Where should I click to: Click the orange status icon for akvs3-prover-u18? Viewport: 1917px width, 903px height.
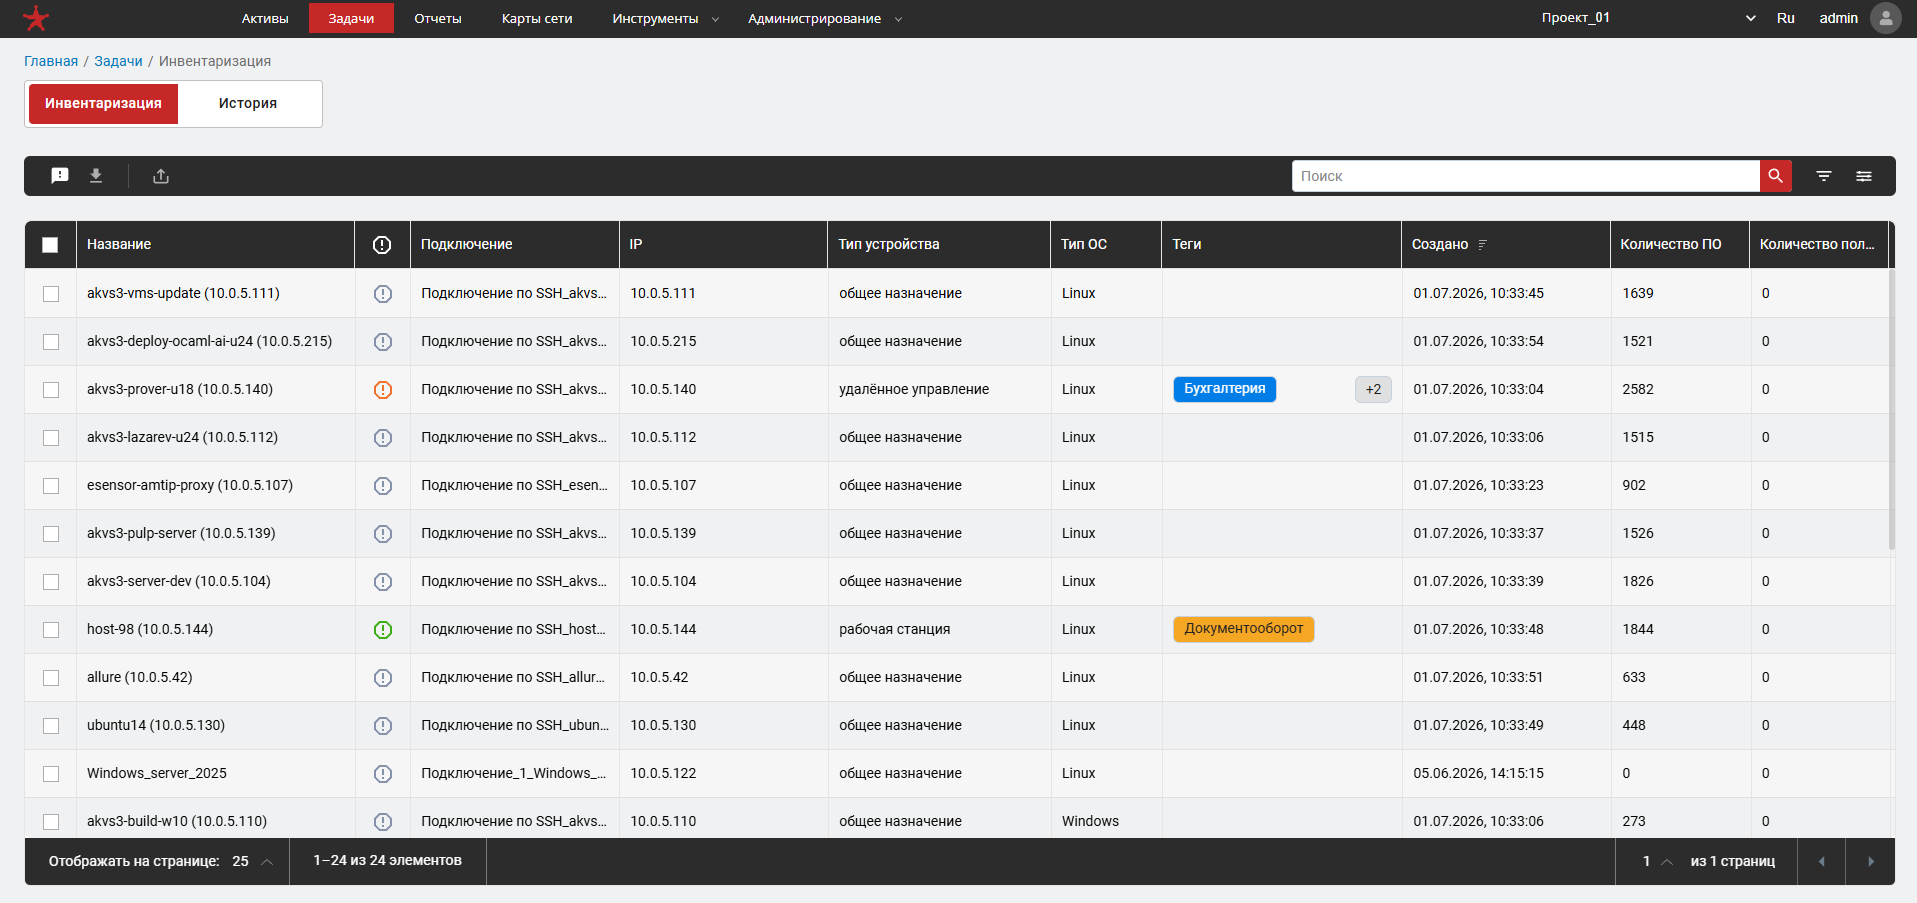click(x=383, y=390)
